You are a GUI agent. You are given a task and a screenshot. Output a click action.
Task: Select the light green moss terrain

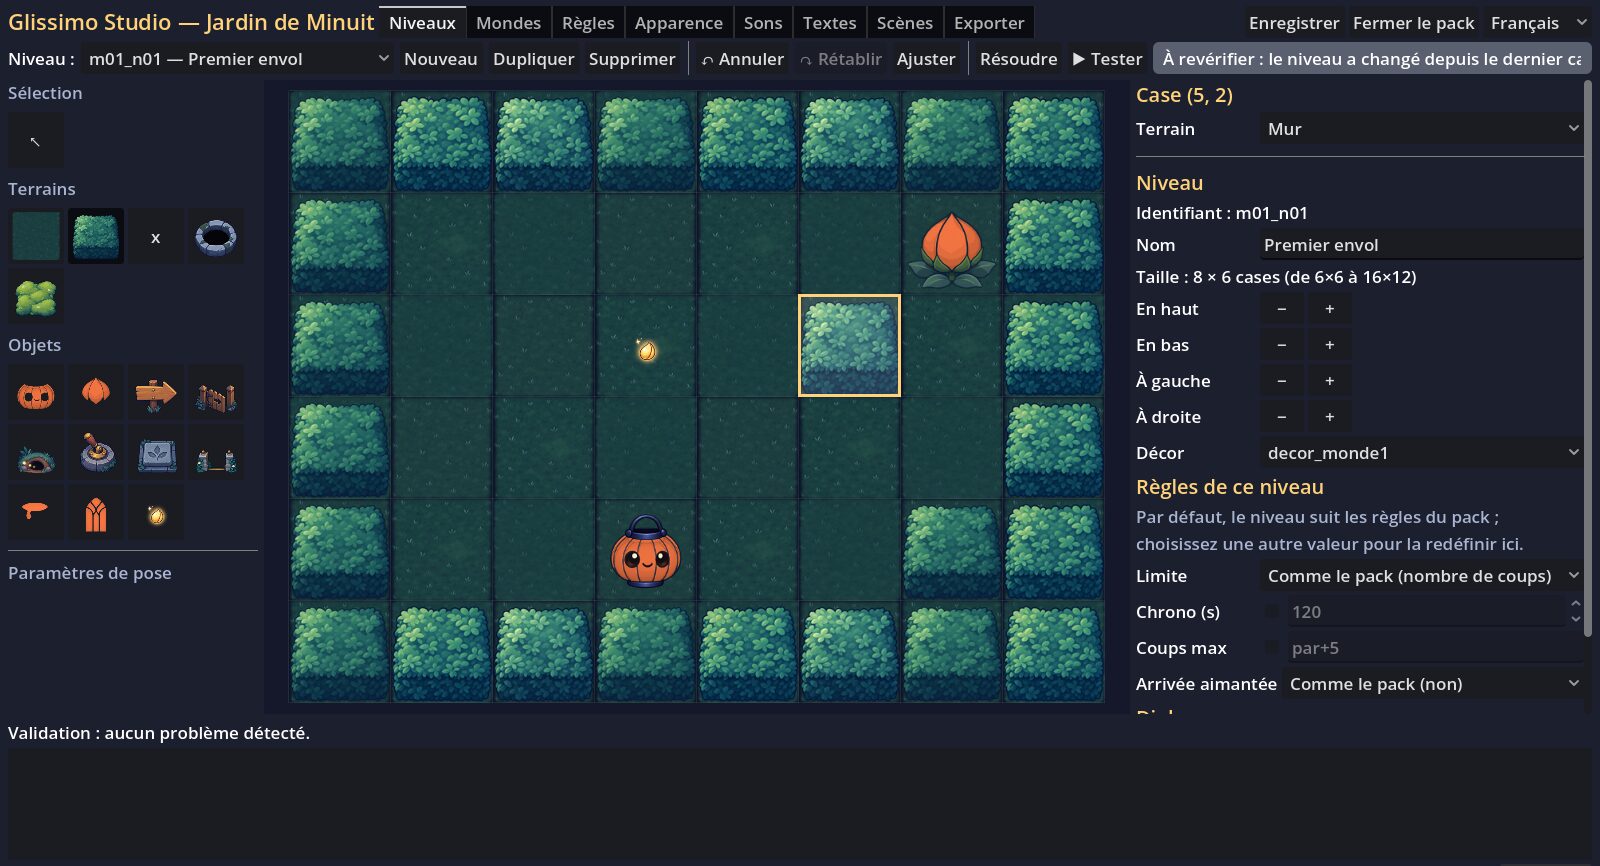coord(36,297)
